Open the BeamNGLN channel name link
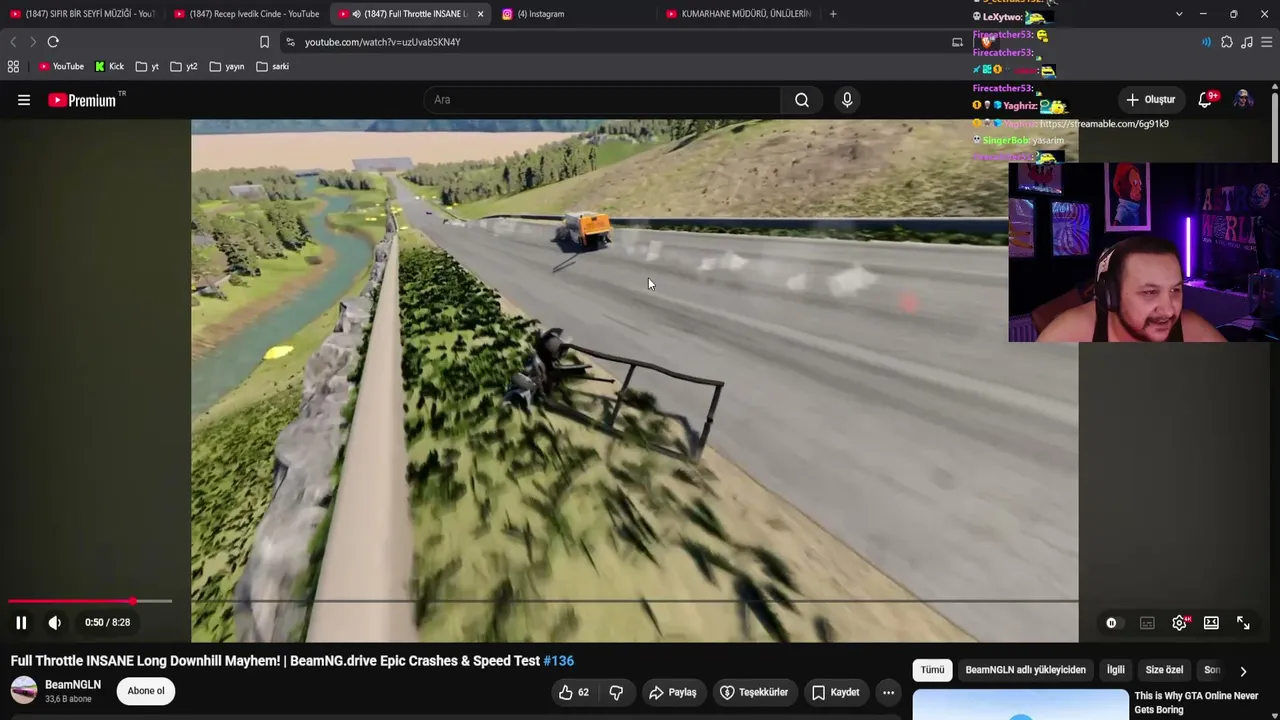The height and width of the screenshot is (720, 1280). click(x=73, y=685)
